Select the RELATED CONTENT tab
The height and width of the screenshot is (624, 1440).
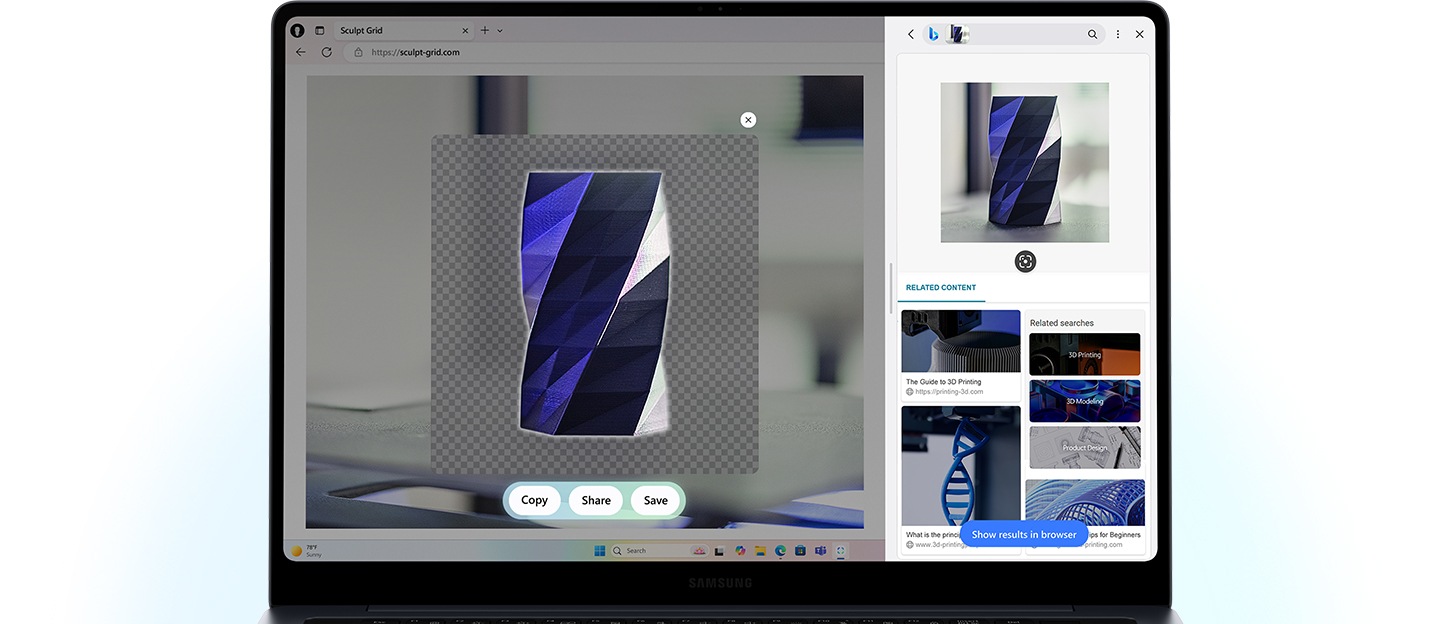click(940, 288)
